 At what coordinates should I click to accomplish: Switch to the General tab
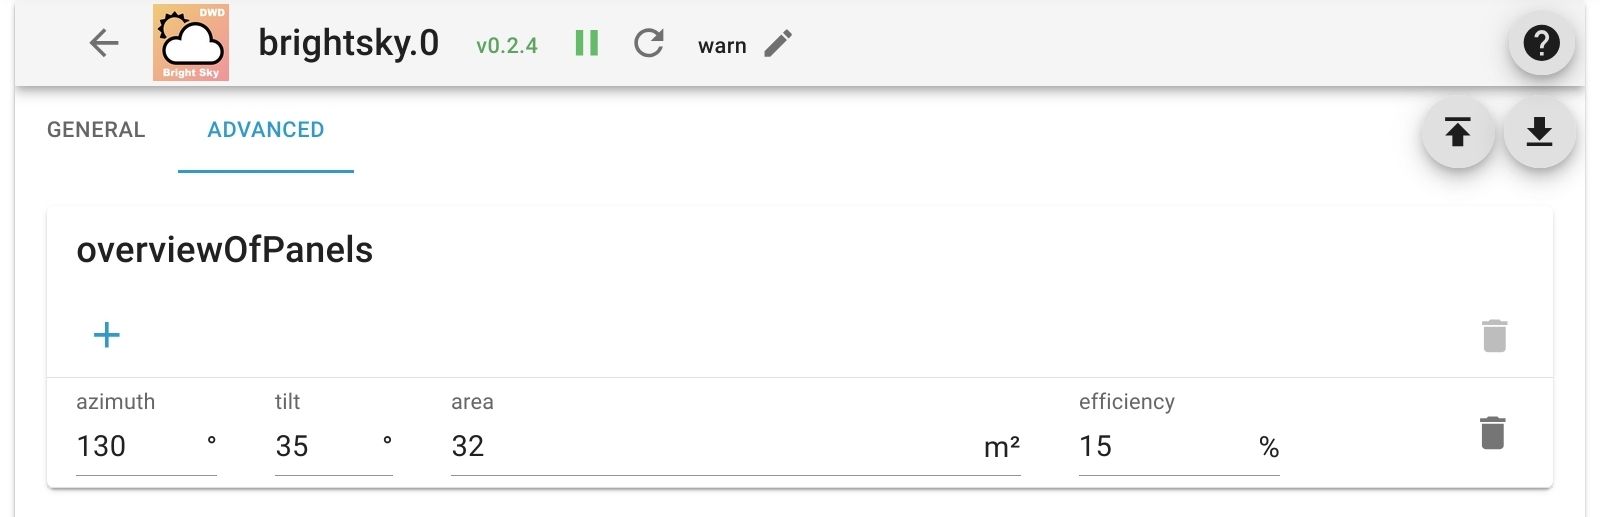[96, 130]
